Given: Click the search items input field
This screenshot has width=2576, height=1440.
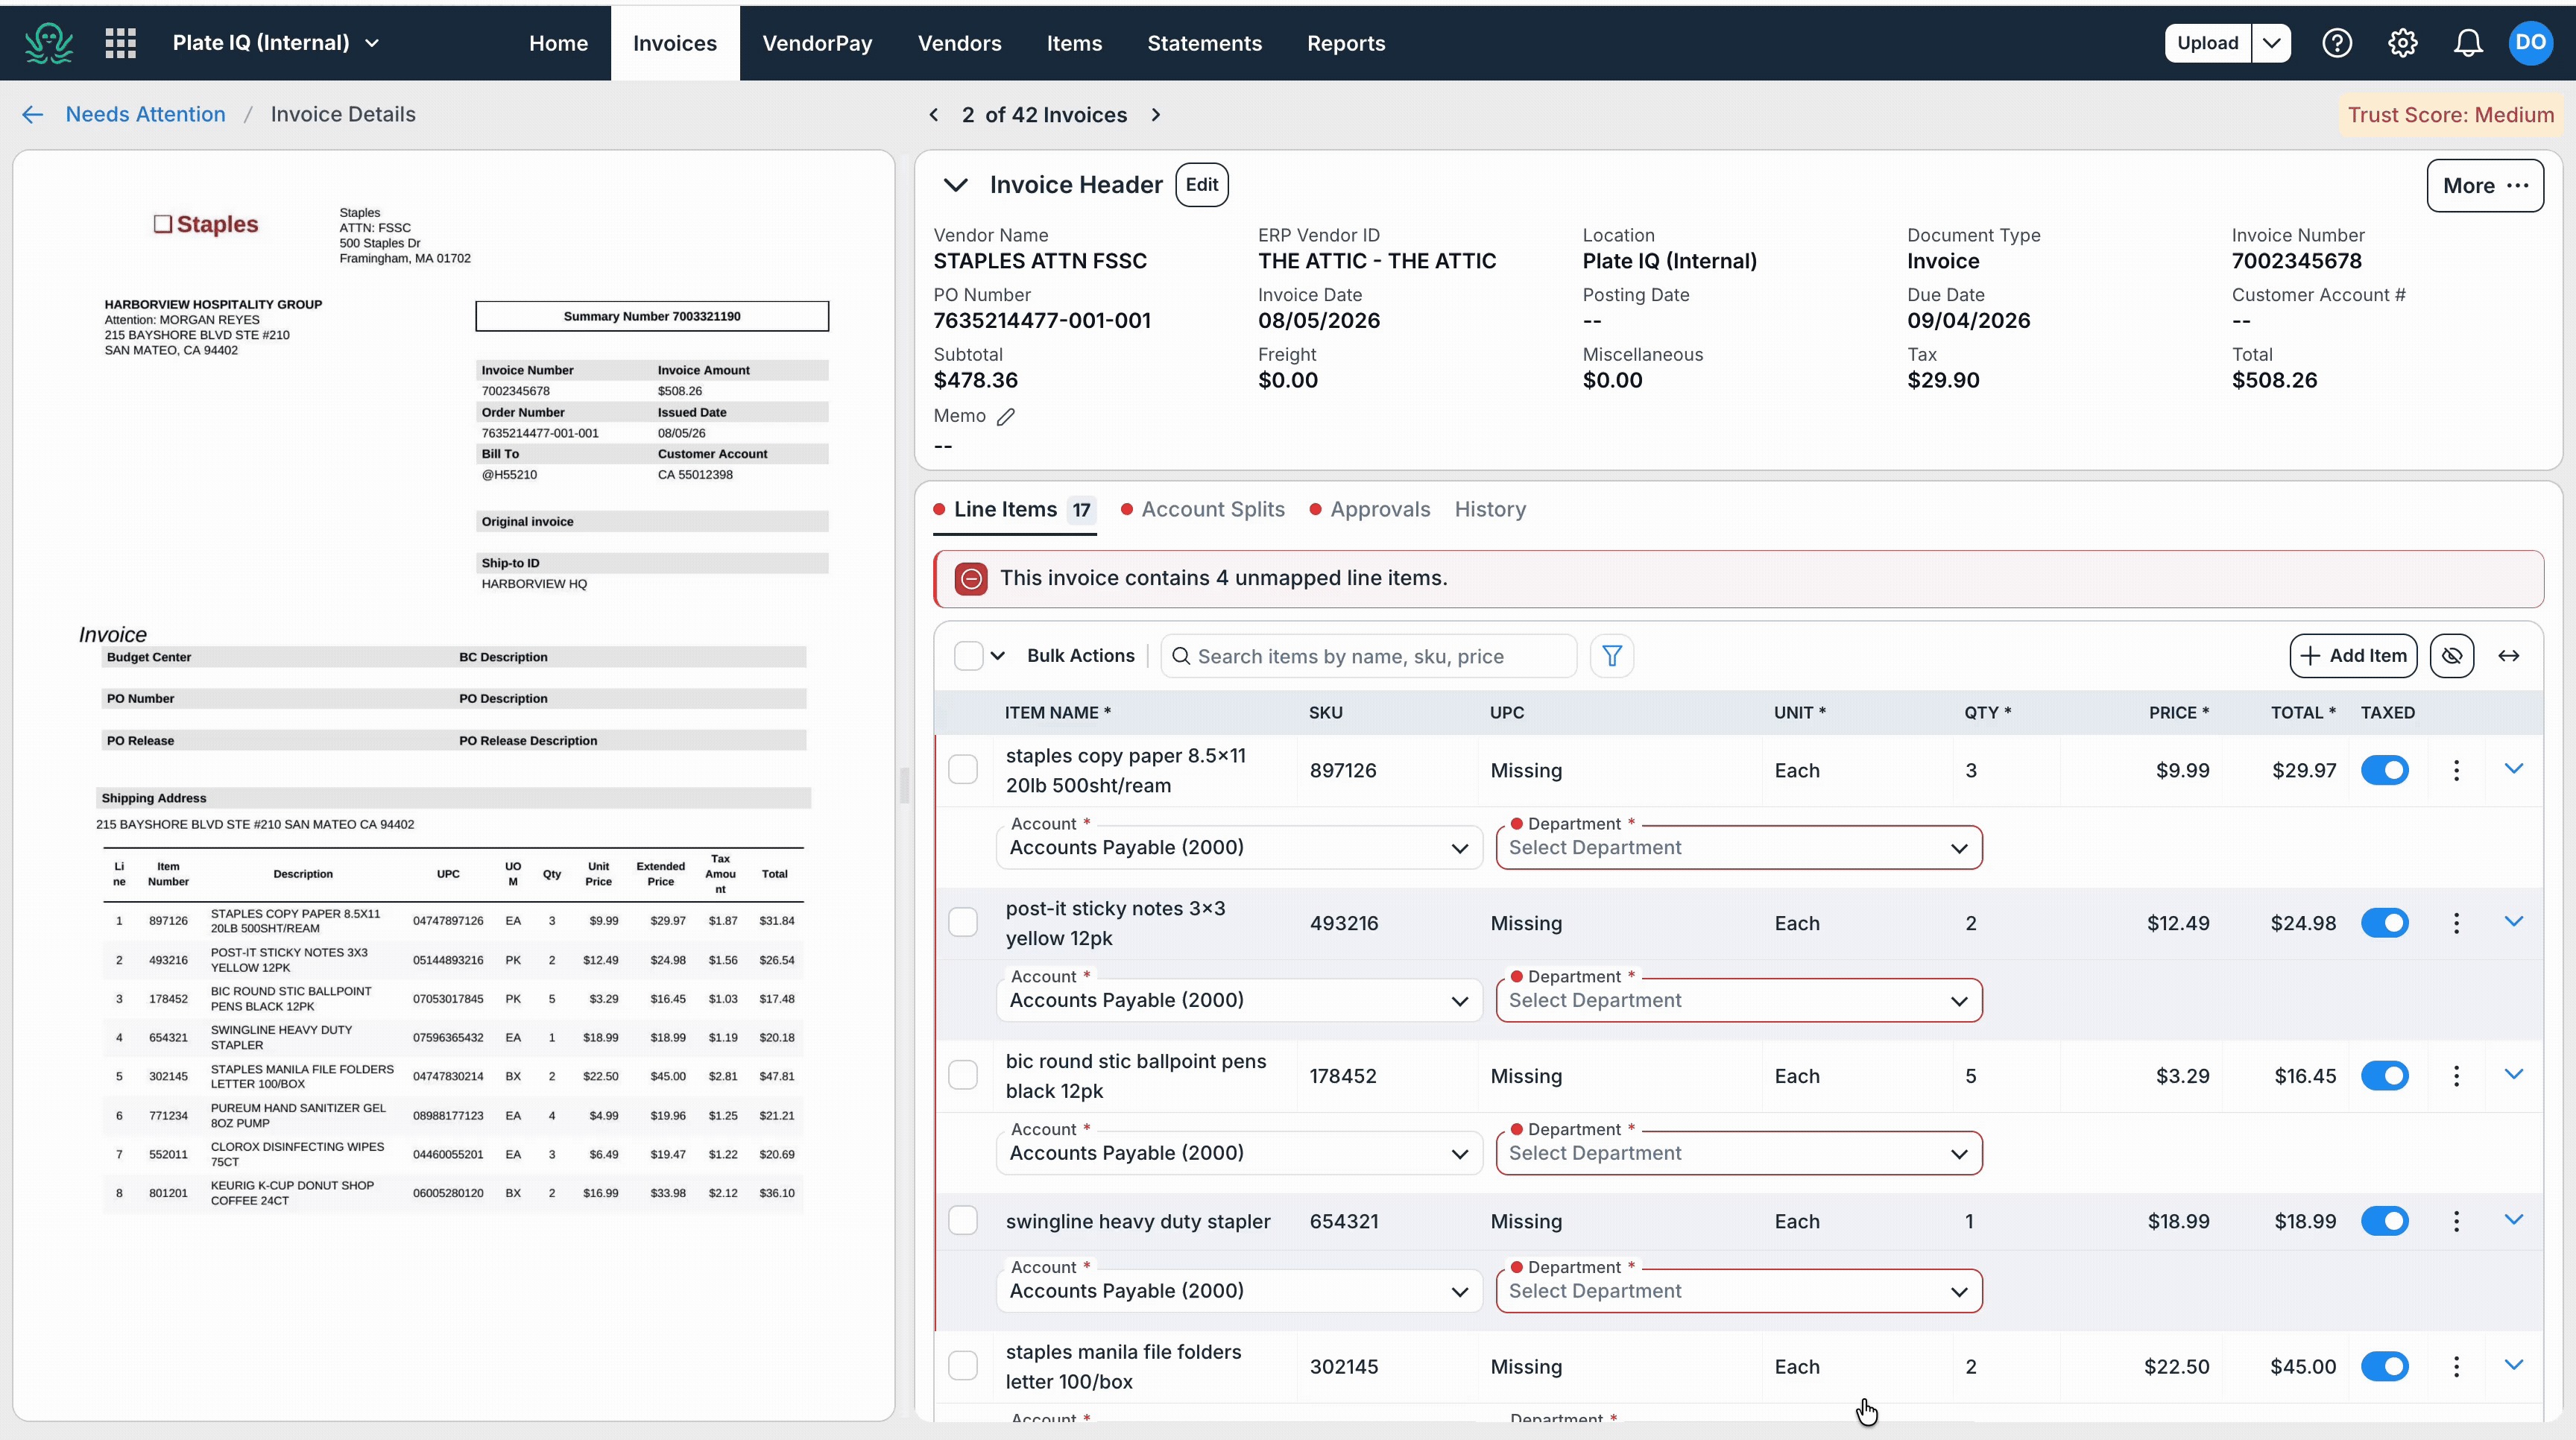Looking at the screenshot, I should [x=1368, y=656].
